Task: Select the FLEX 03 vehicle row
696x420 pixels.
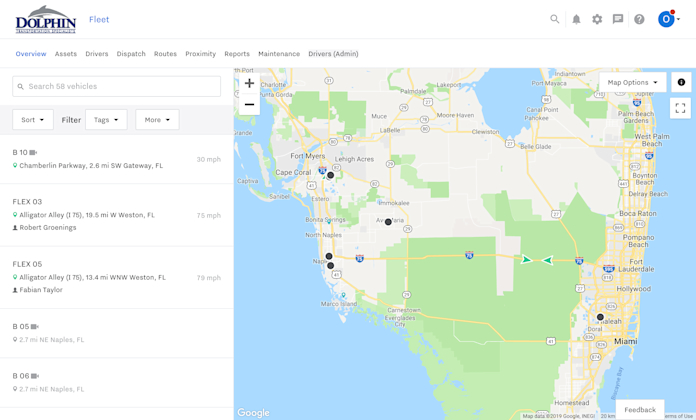Action: point(117,215)
